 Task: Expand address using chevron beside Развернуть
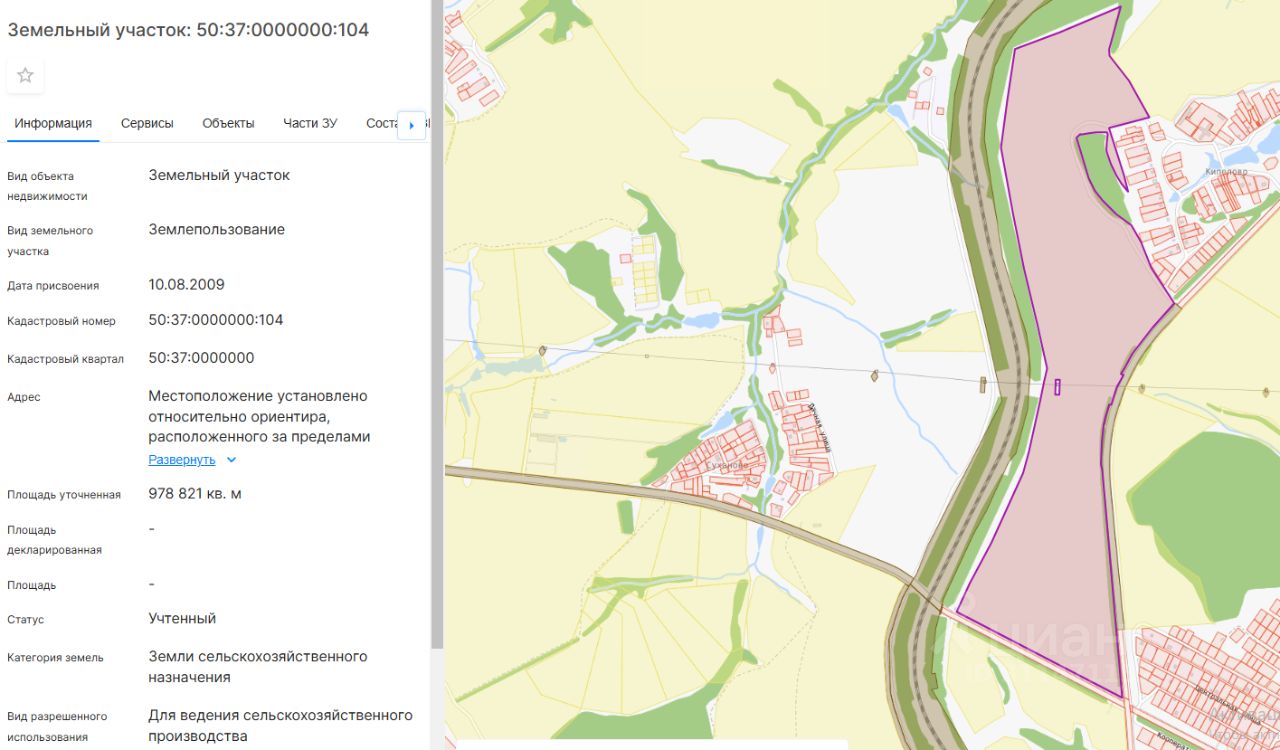231,460
